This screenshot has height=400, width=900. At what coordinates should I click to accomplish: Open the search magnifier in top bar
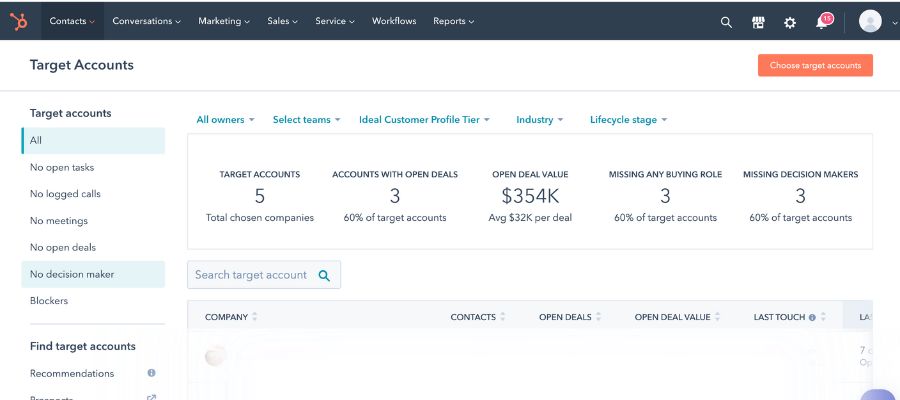click(x=726, y=22)
